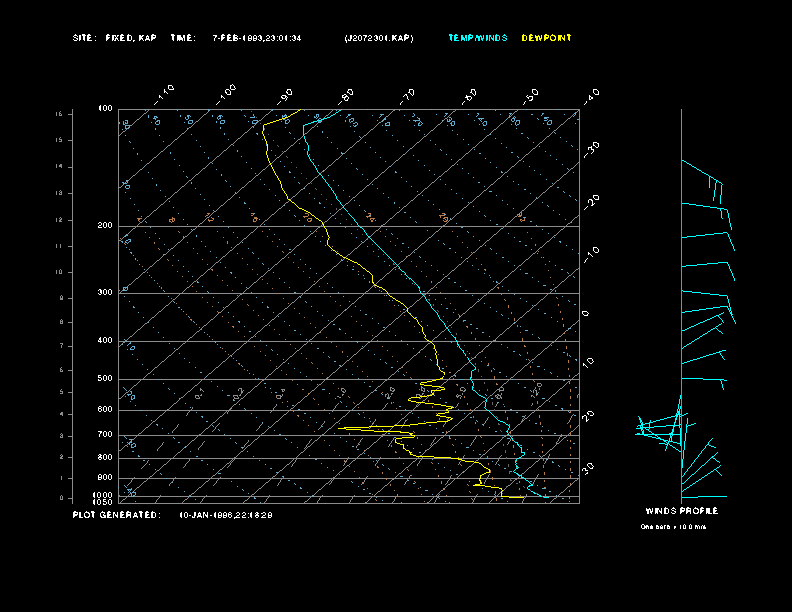Click the 11 km mark on altitude axis
This screenshot has width=792, height=612.
point(59,246)
